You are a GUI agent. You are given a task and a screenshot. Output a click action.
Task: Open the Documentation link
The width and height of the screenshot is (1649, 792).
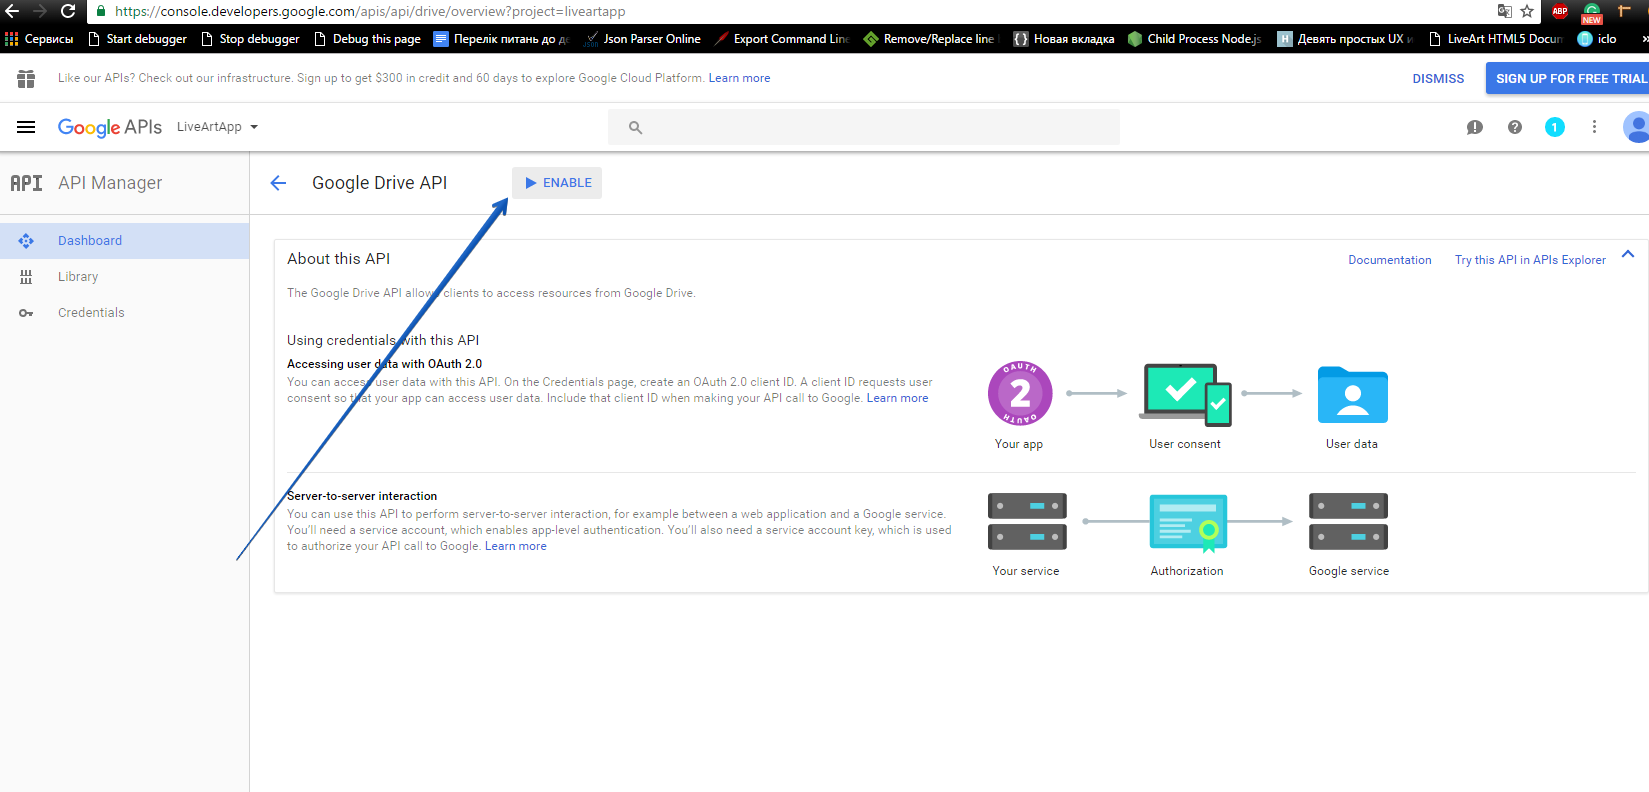tap(1389, 260)
